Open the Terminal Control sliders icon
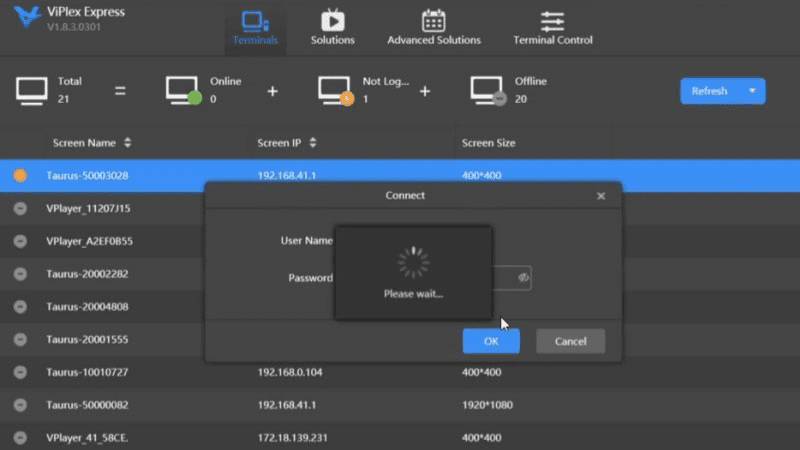 pyautogui.click(x=553, y=21)
